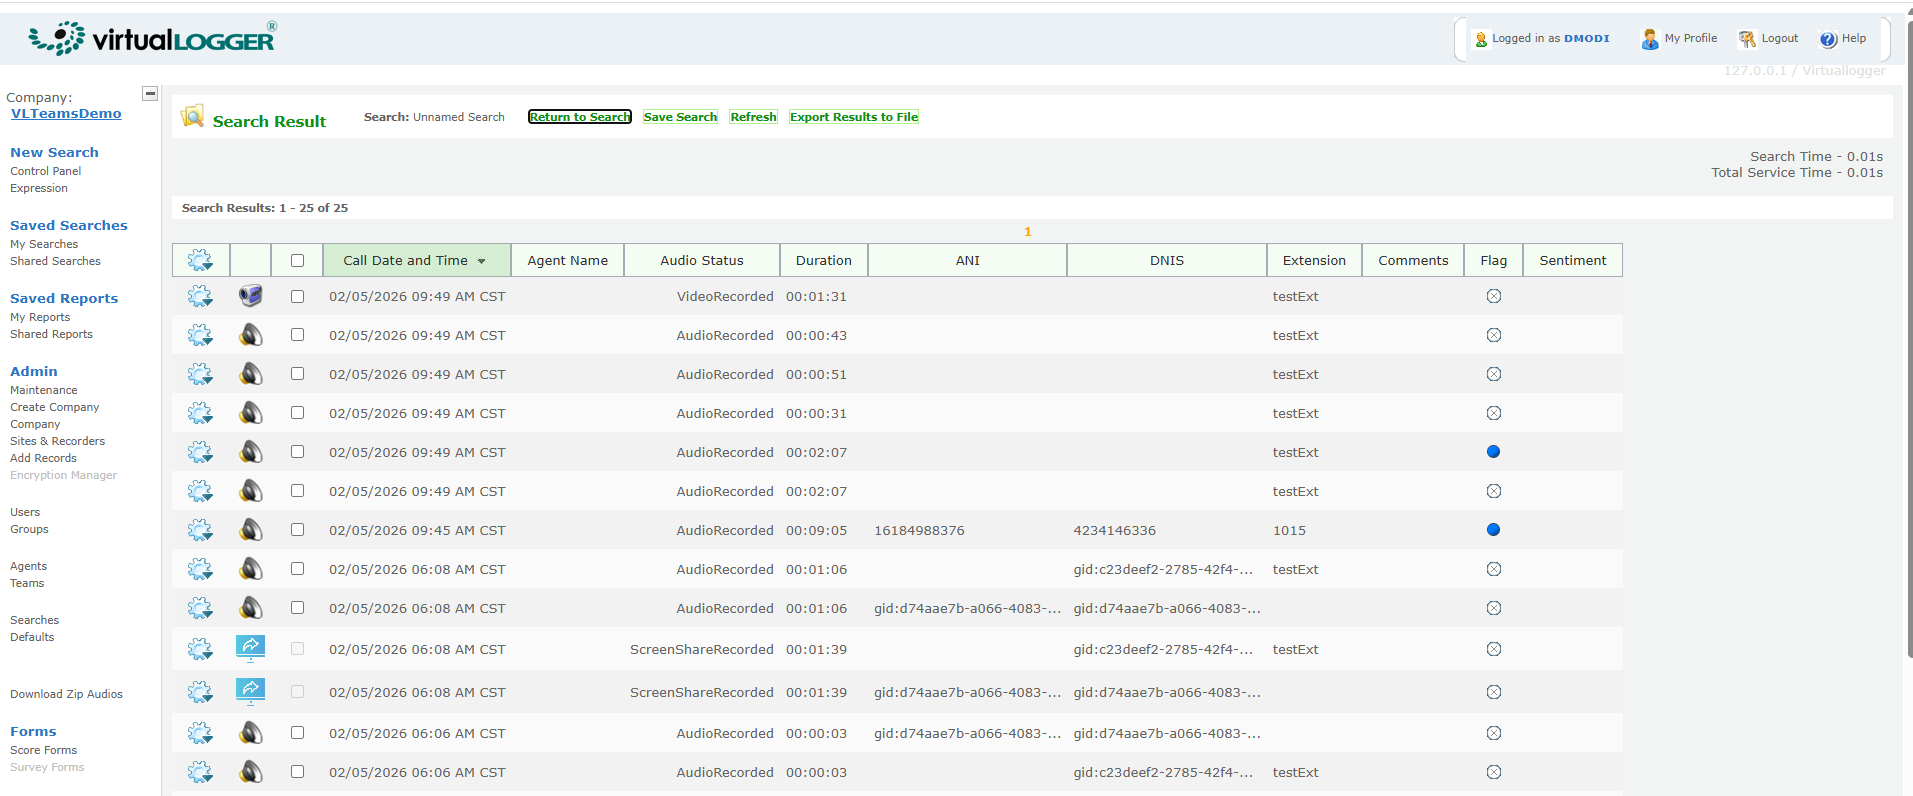
Task: Click the speaker icon for the 00:09:05 recording
Action: pyautogui.click(x=250, y=530)
